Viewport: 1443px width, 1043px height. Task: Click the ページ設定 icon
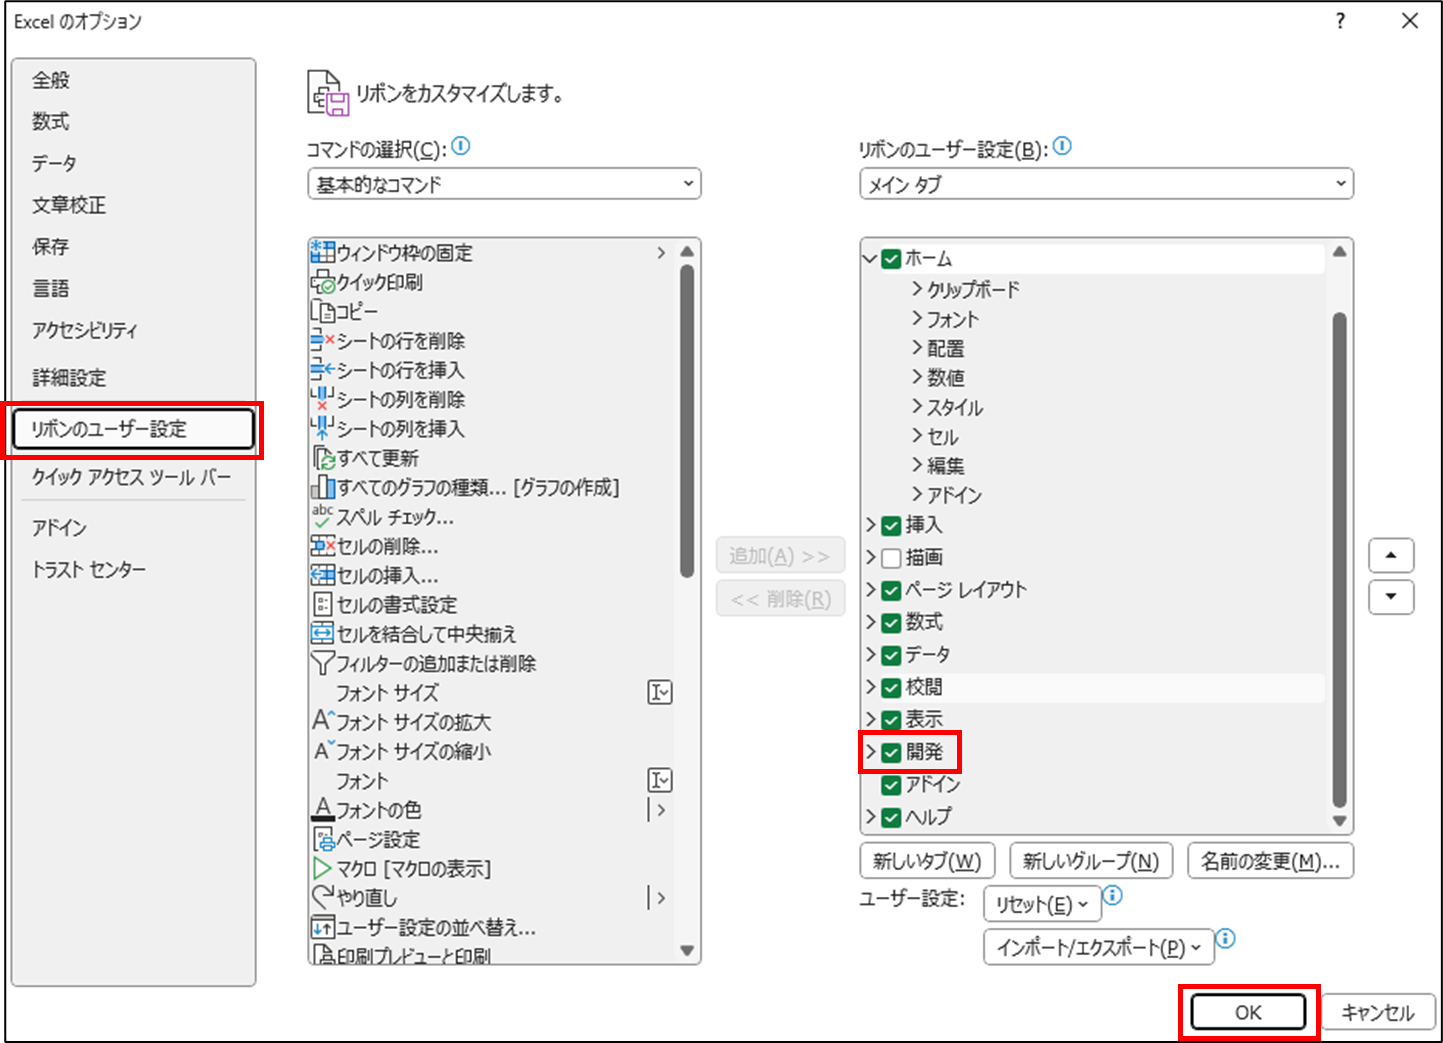click(322, 839)
